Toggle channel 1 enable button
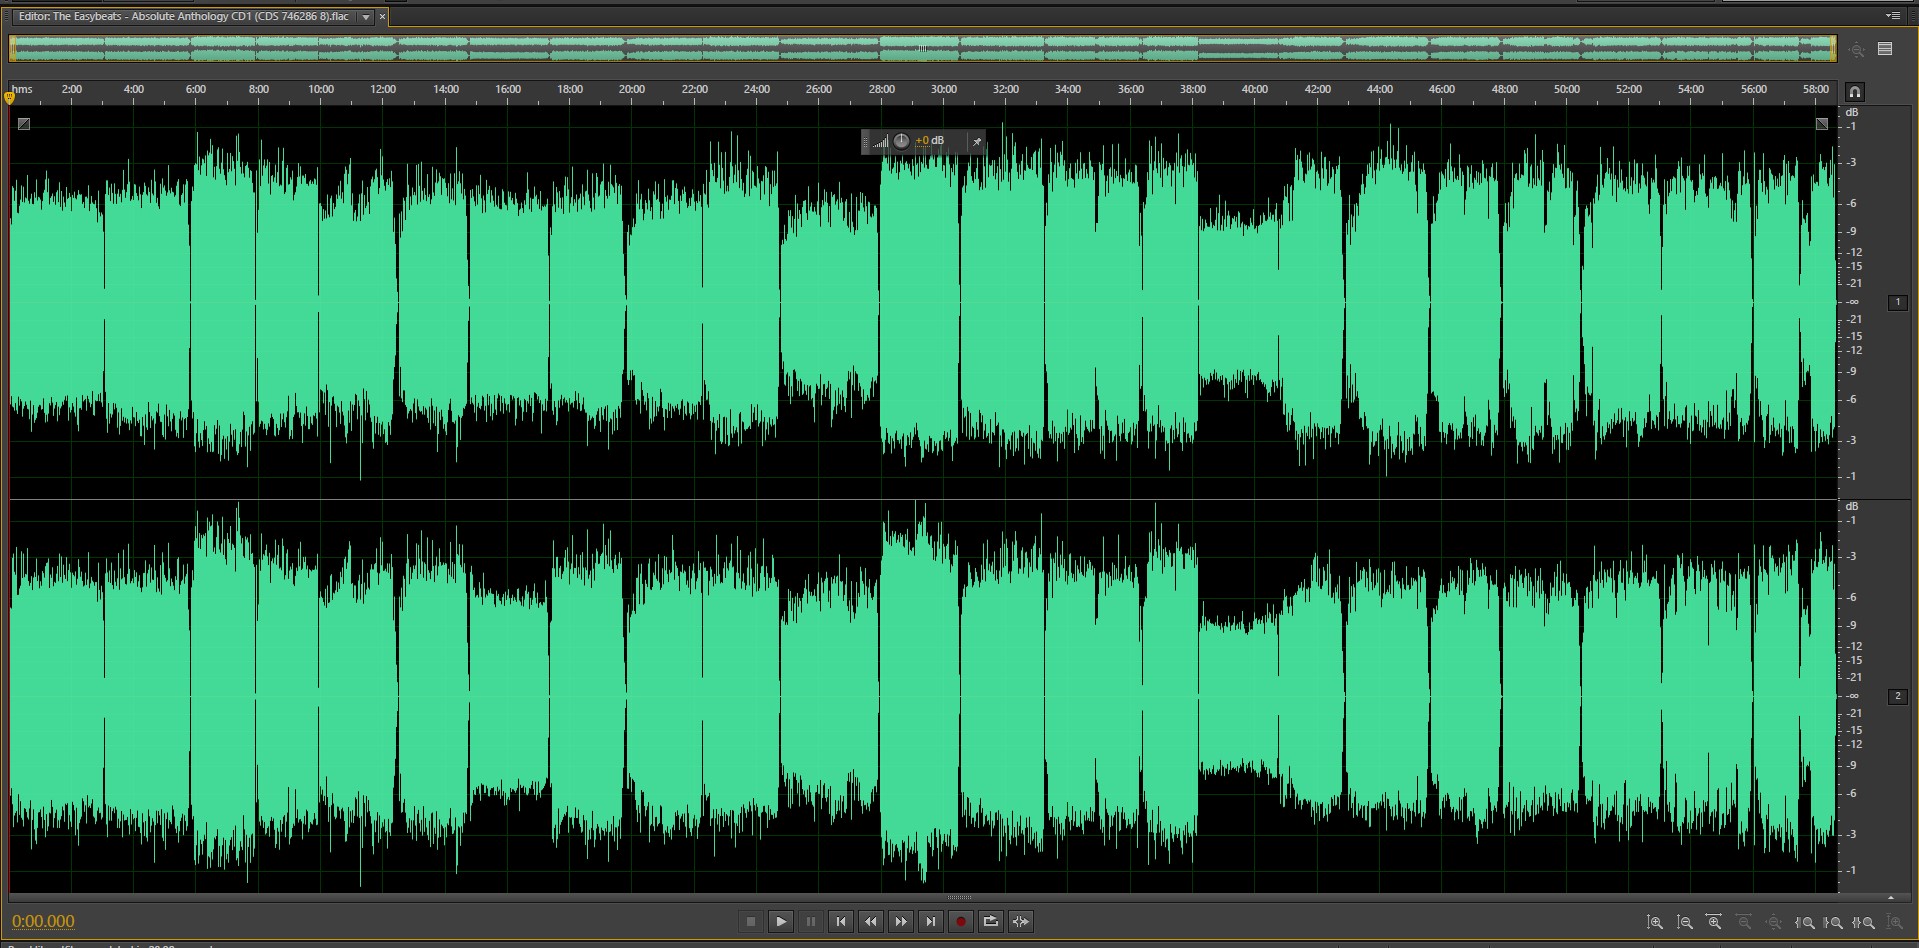This screenshot has width=1919, height=948. tap(1897, 302)
